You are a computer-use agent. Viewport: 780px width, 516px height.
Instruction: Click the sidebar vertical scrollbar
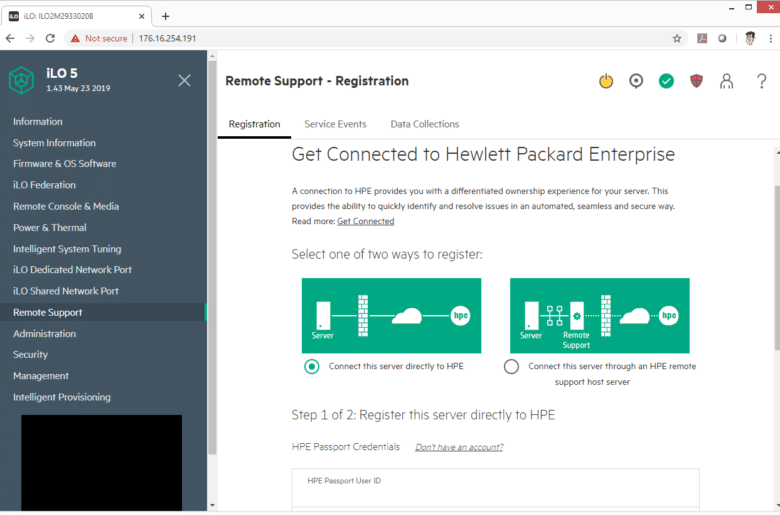[212, 257]
